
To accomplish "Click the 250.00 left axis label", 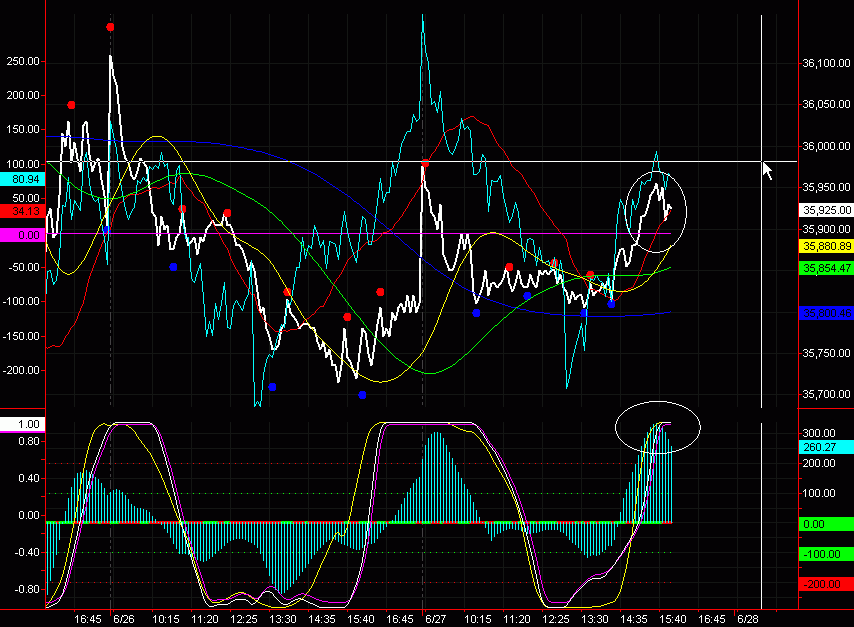I will click(x=23, y=61).
